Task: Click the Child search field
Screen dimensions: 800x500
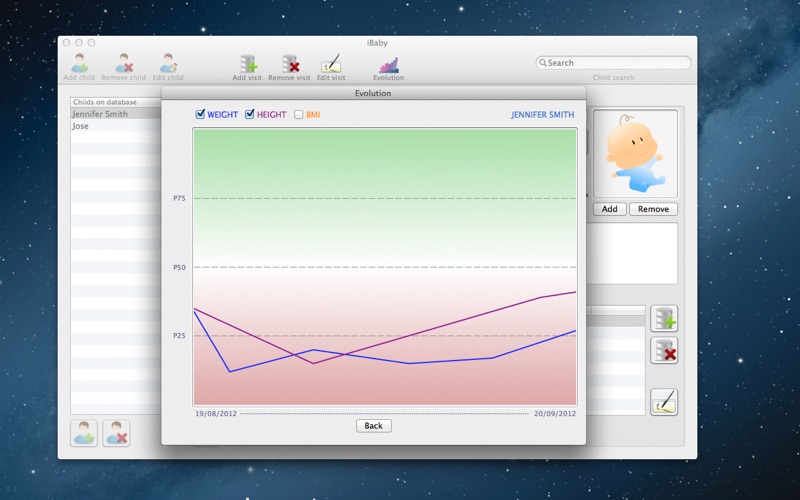Action: [x=614, y=63]
